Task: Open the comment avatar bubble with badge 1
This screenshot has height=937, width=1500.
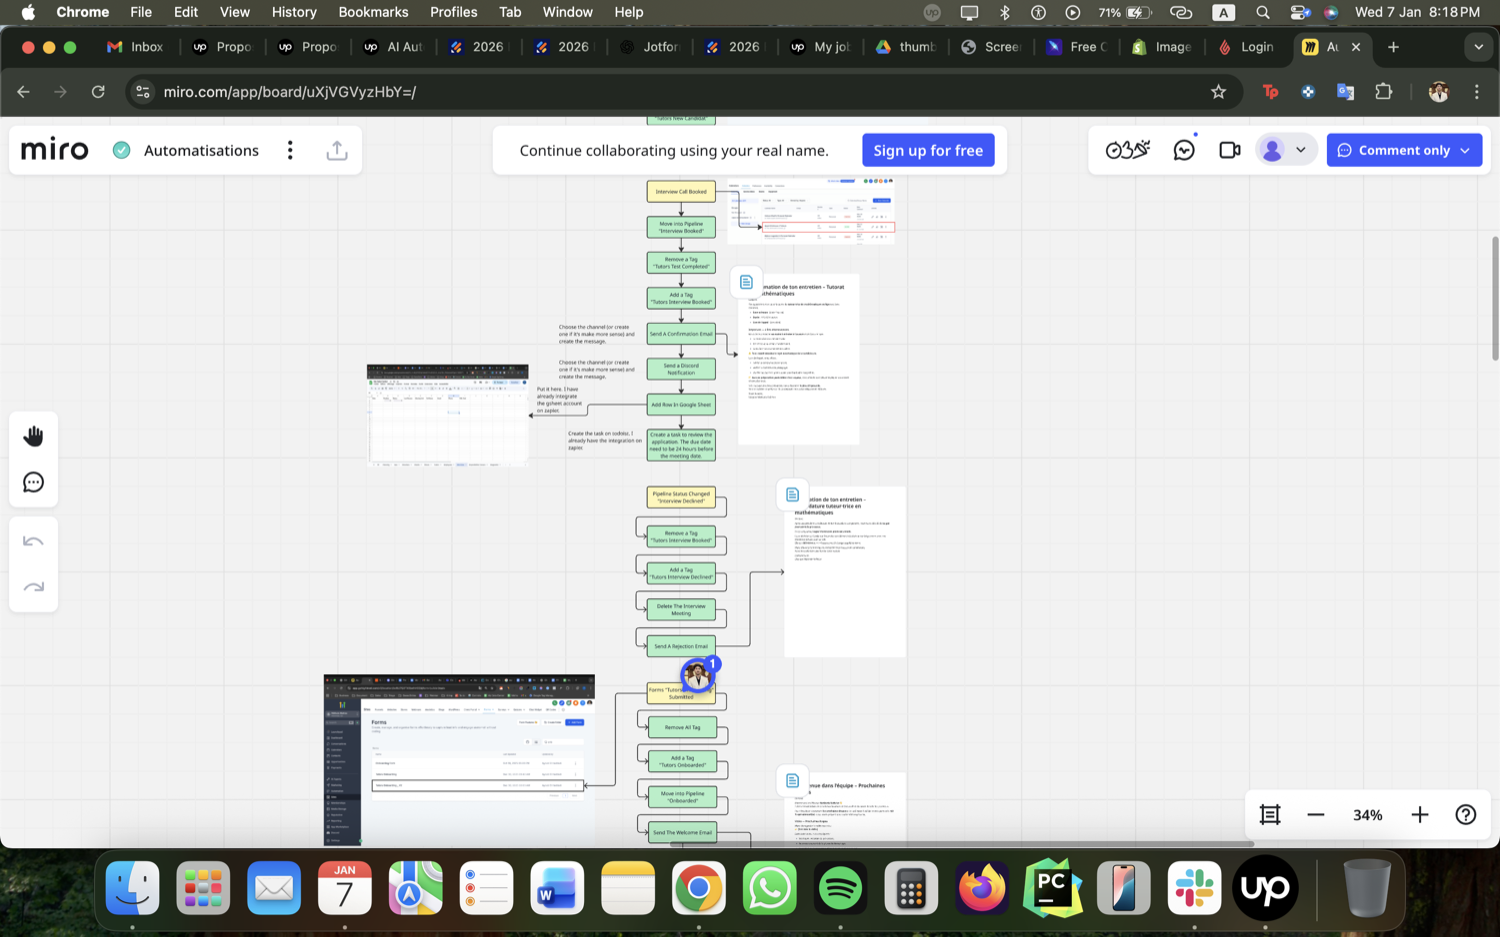Action: coord(698,676)
